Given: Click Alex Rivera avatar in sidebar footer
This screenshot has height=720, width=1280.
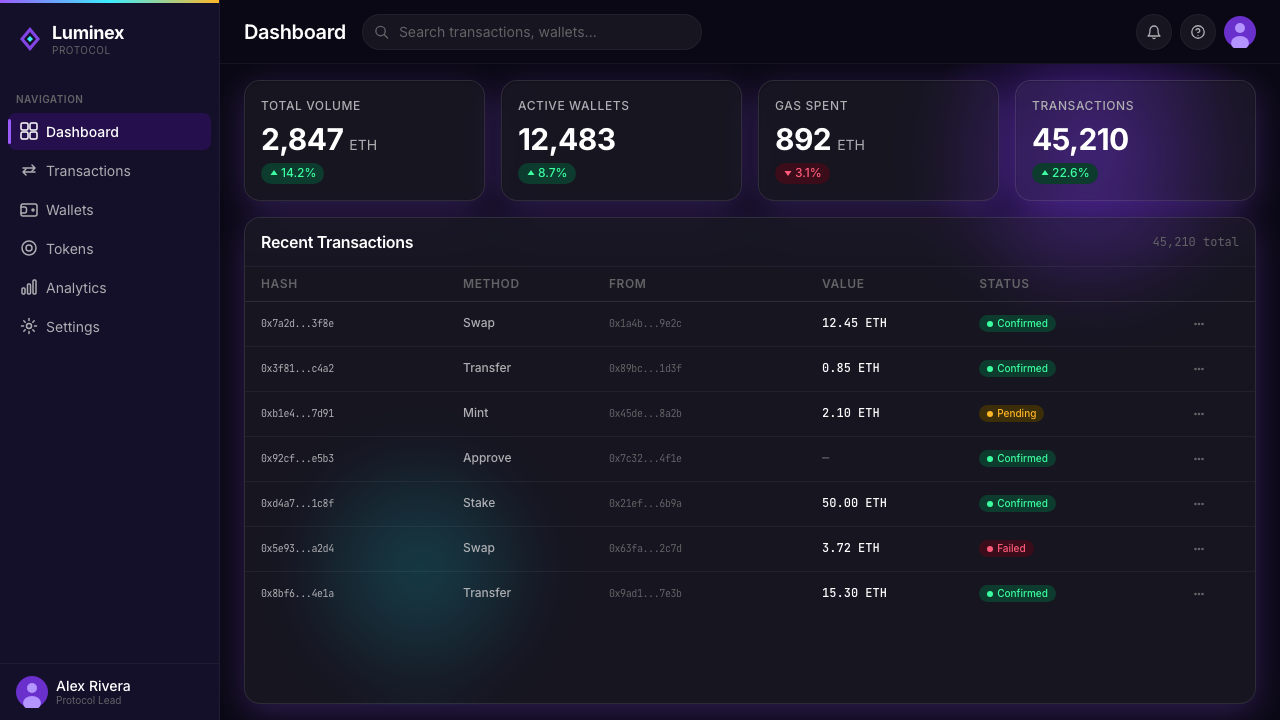Looking at the screenshot, I should pyautogui.click(x=32, y=692).
